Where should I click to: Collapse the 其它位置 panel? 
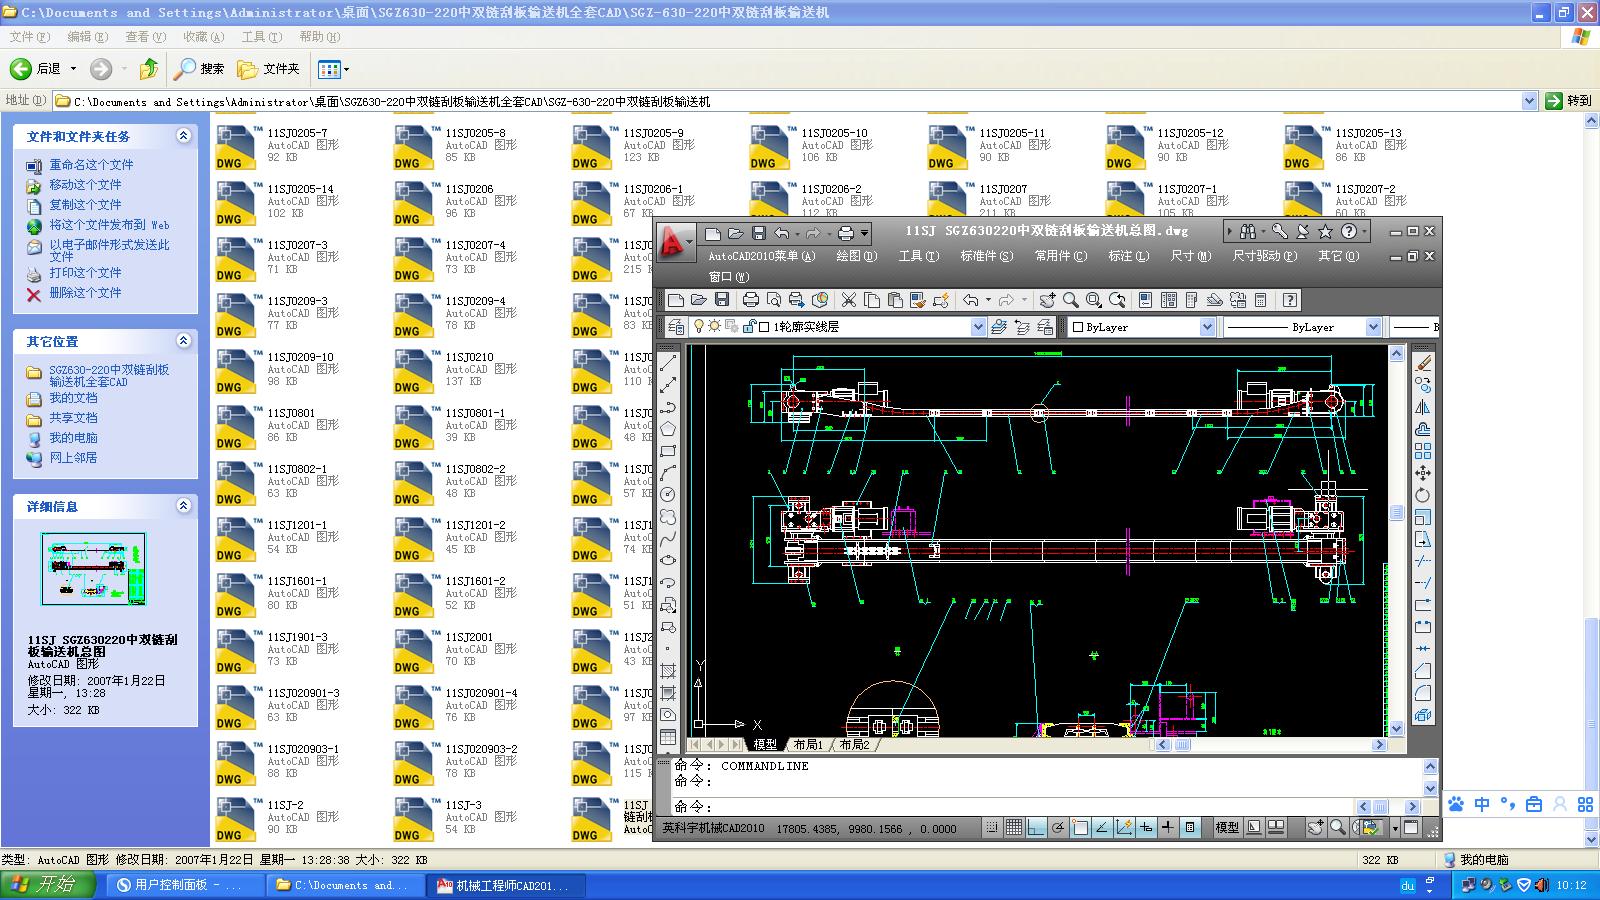tap(183, 341)
